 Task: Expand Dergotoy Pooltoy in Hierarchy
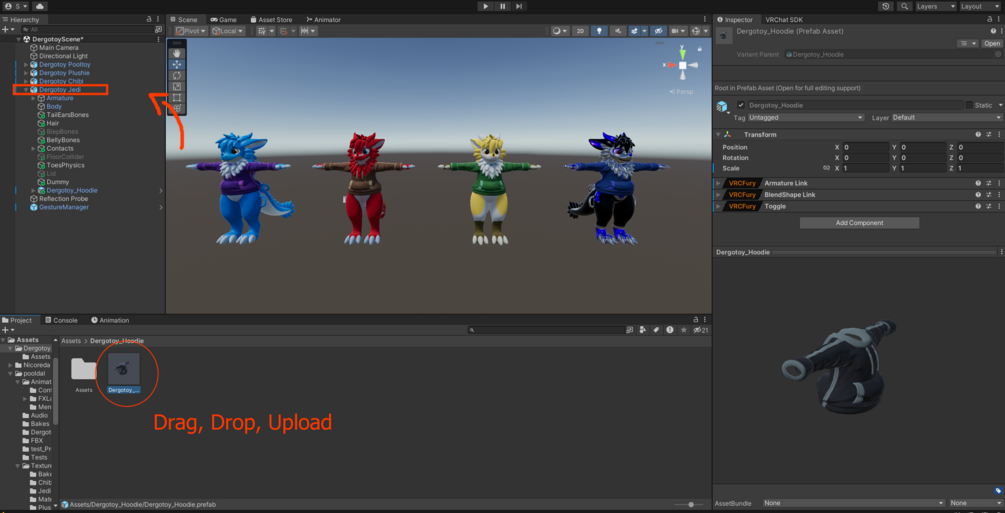click(26, 65)
